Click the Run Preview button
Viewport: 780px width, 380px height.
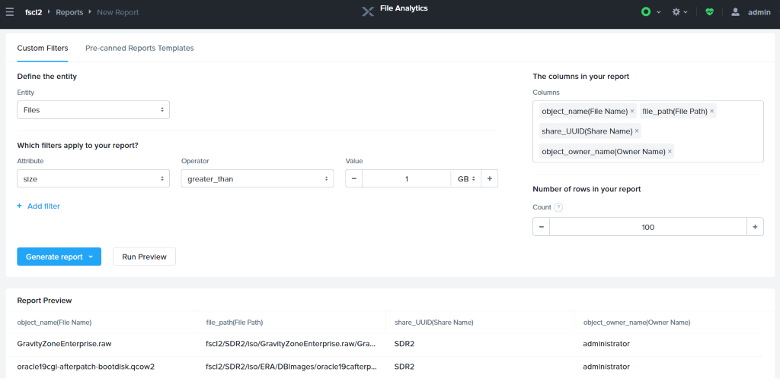pyautogui.click(x=144, y=257)
